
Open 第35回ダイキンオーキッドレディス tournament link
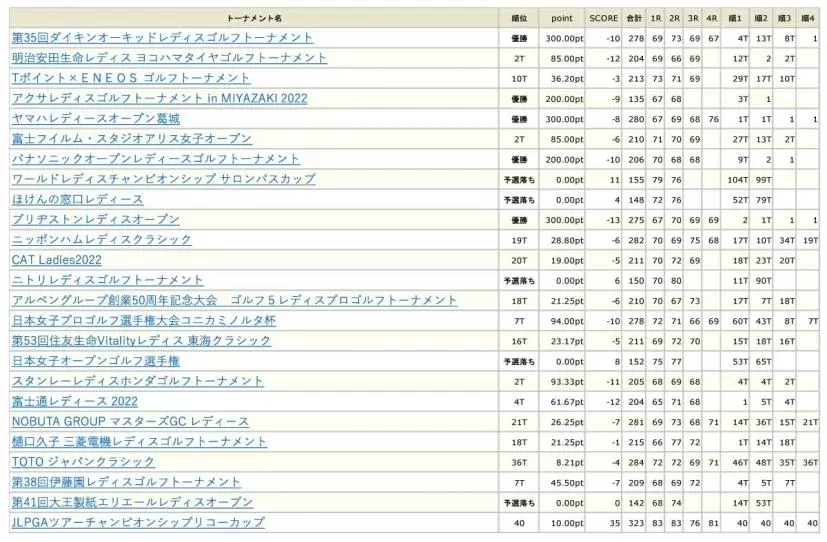162,38
